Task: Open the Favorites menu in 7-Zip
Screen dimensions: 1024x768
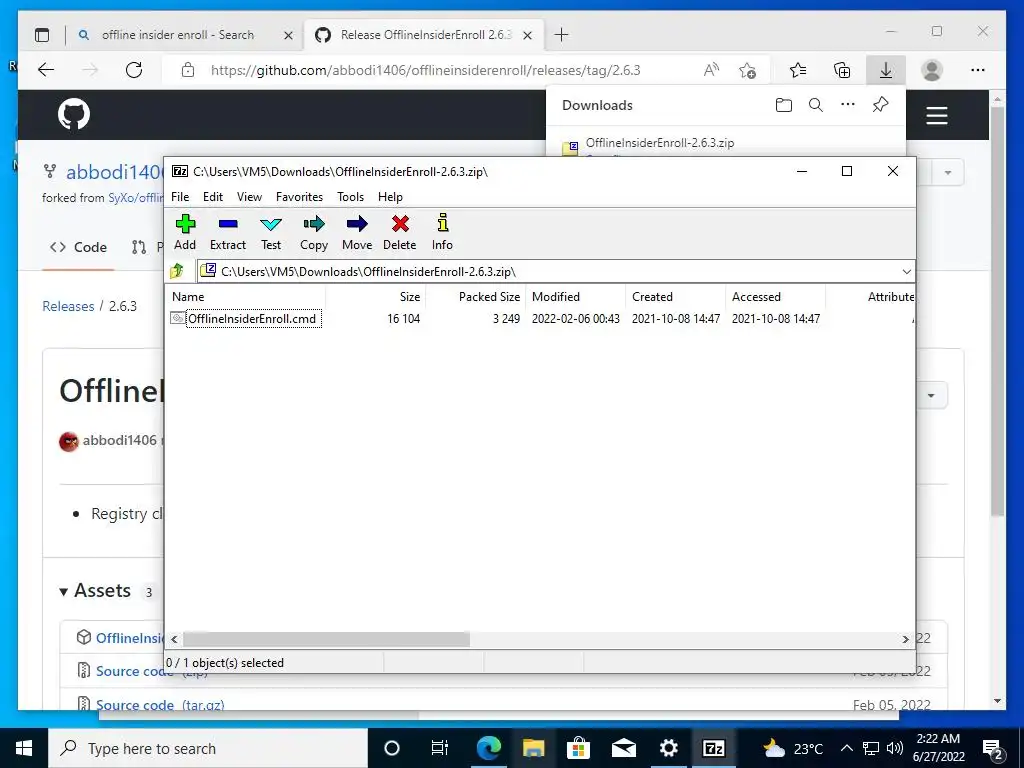Action: (299, 197)
